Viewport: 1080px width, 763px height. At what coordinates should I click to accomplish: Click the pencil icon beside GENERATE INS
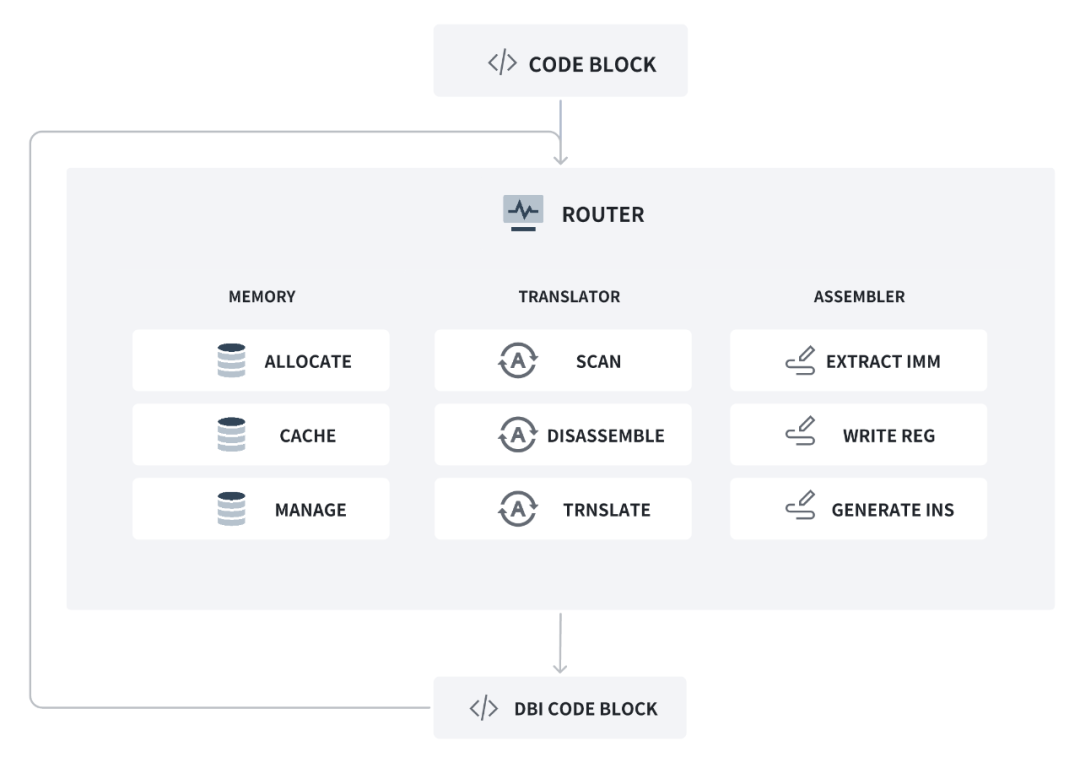pyautogui.click(x=800, y=509)
